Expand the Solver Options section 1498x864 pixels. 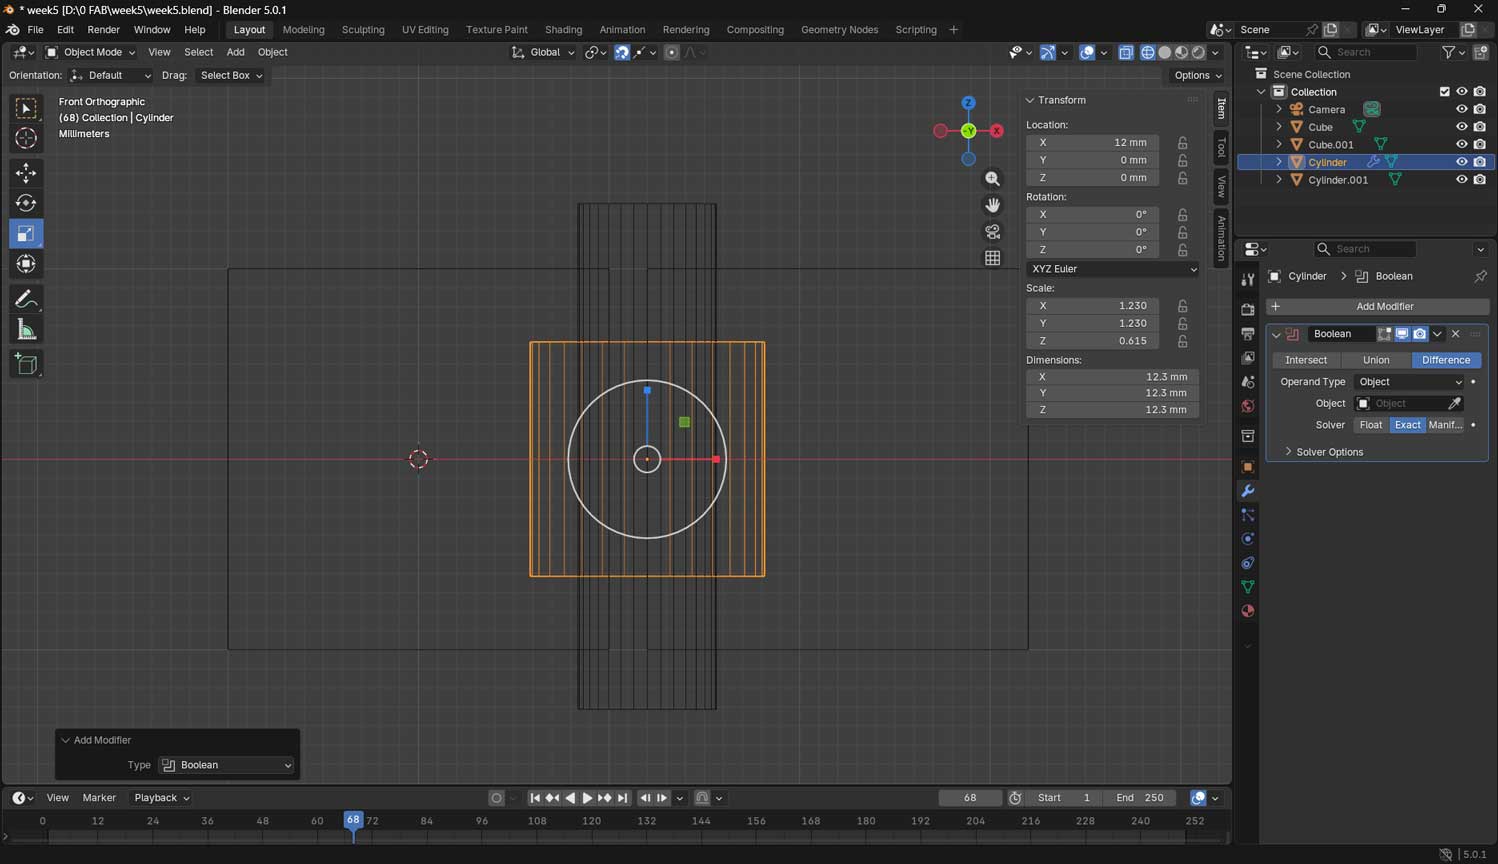[x=1329, y=452]
